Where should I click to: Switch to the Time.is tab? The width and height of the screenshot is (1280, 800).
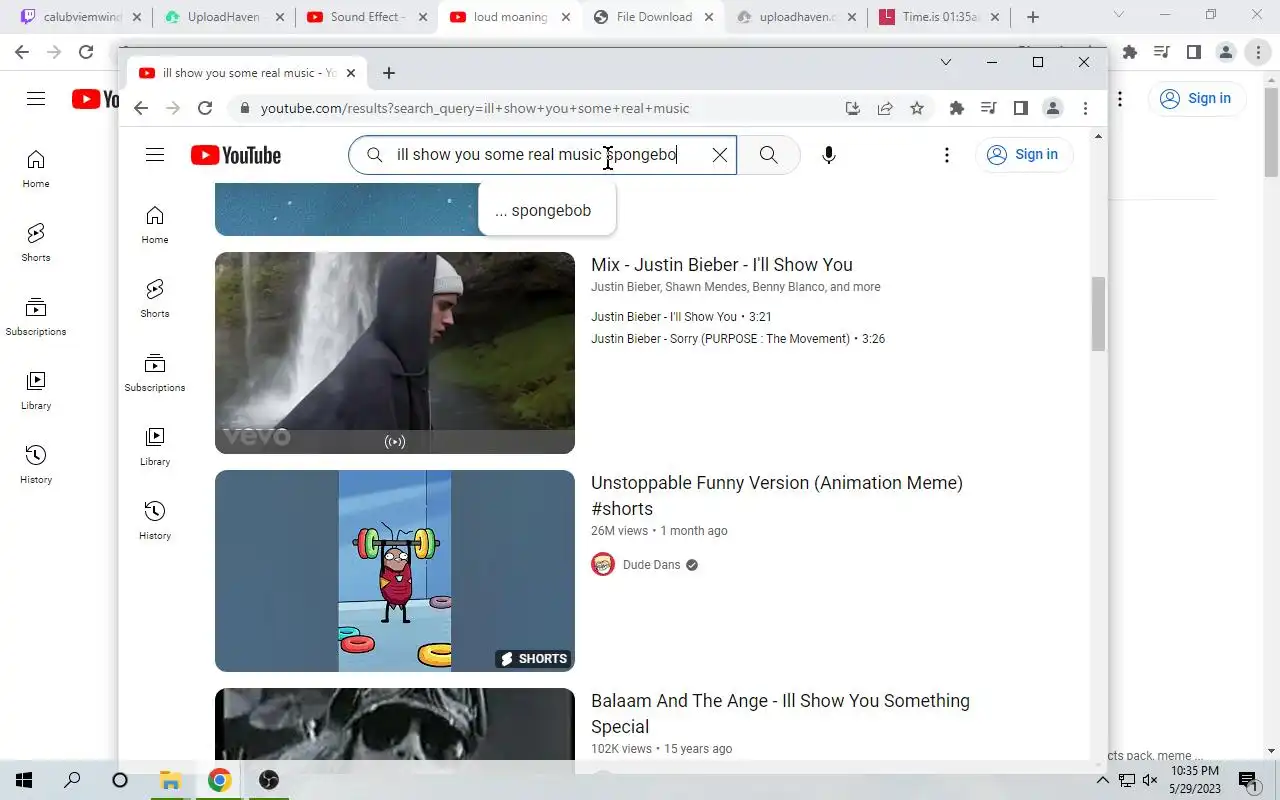point(940,17)
